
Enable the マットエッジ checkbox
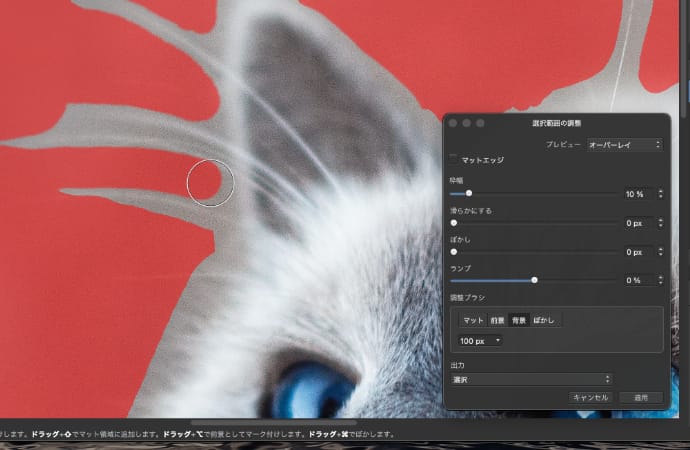455,159
